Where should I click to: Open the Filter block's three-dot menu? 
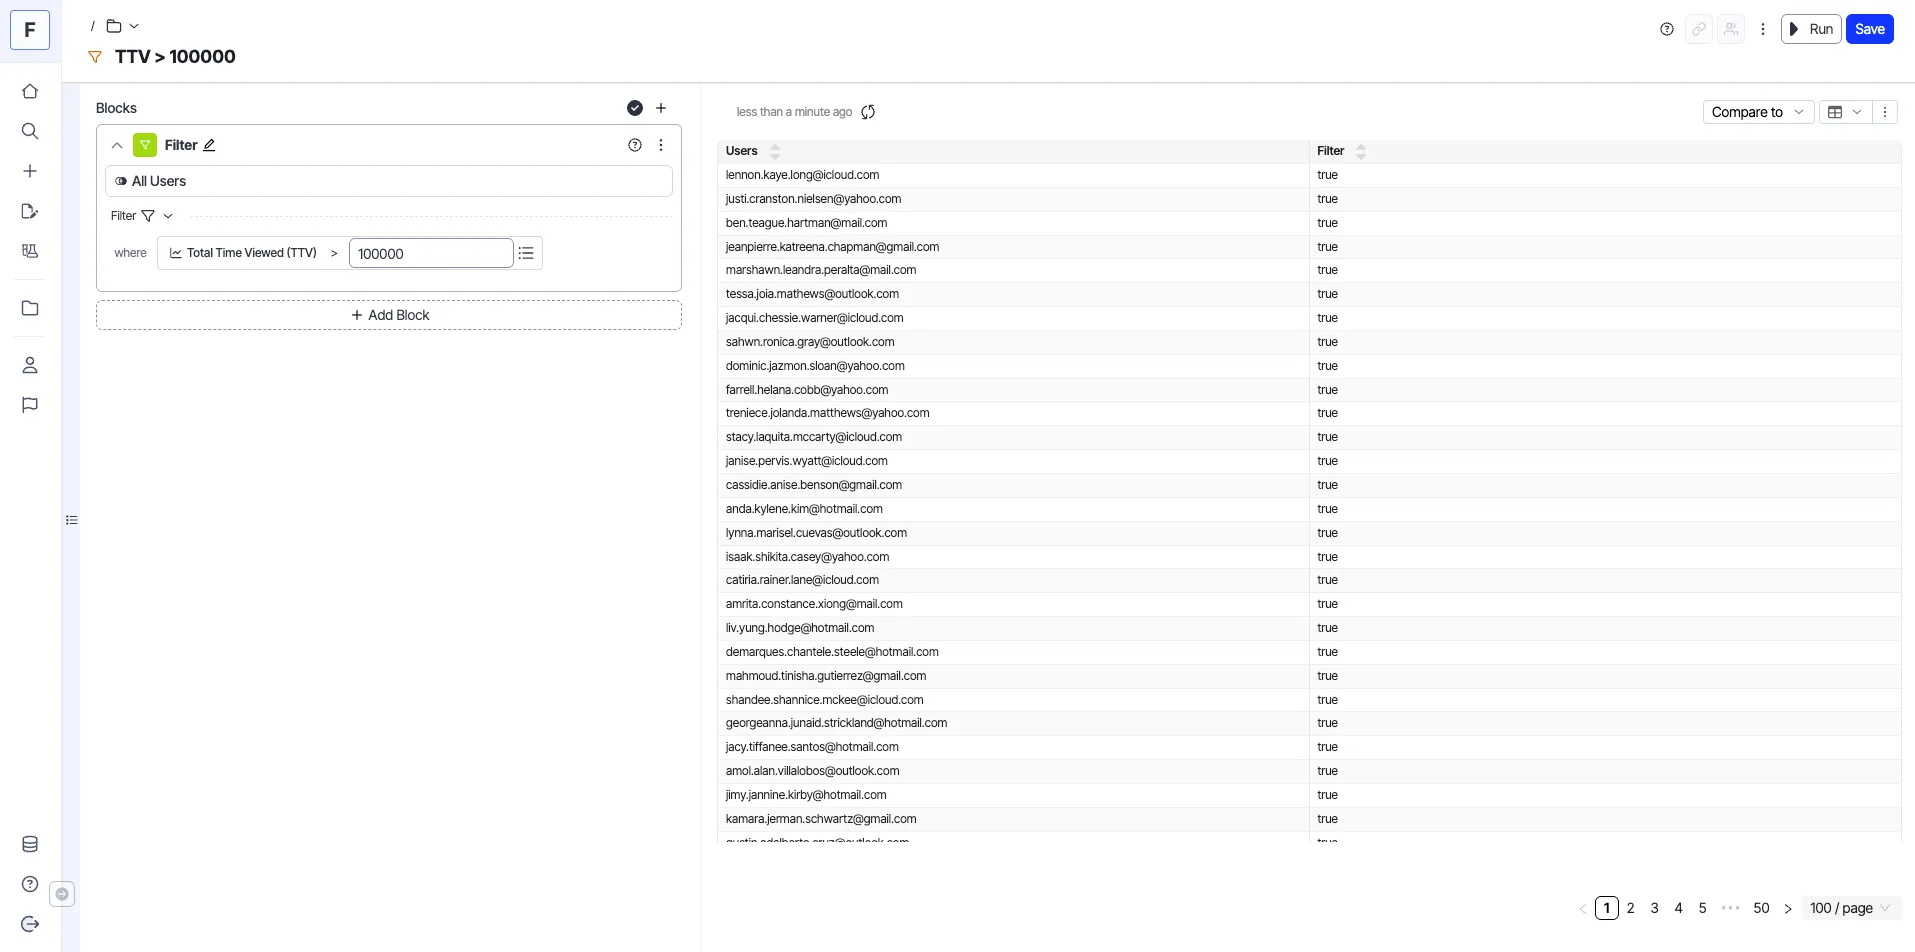661,145
